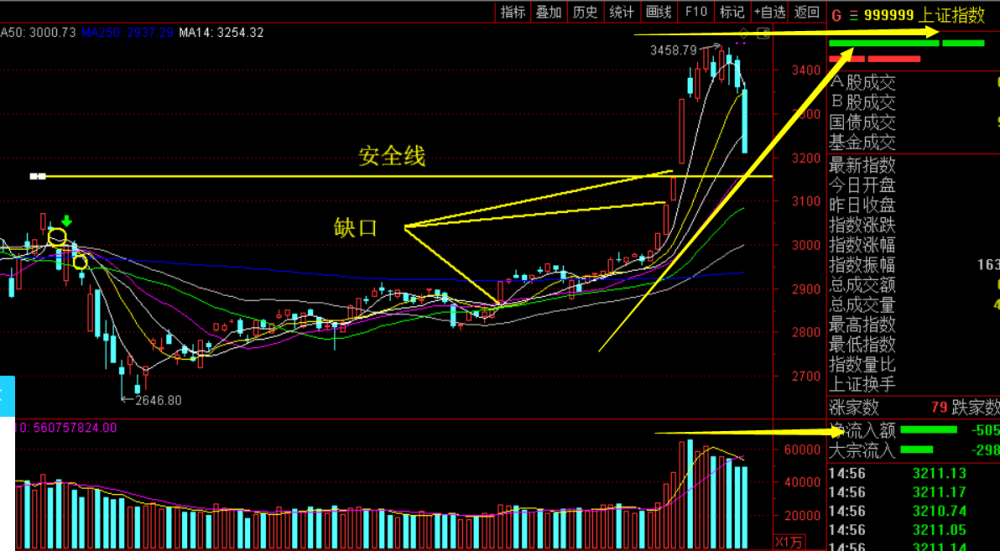This screenshot has width=1000, height=551.
Task: Click the 净流入额 label
Action: pos(862,430)
